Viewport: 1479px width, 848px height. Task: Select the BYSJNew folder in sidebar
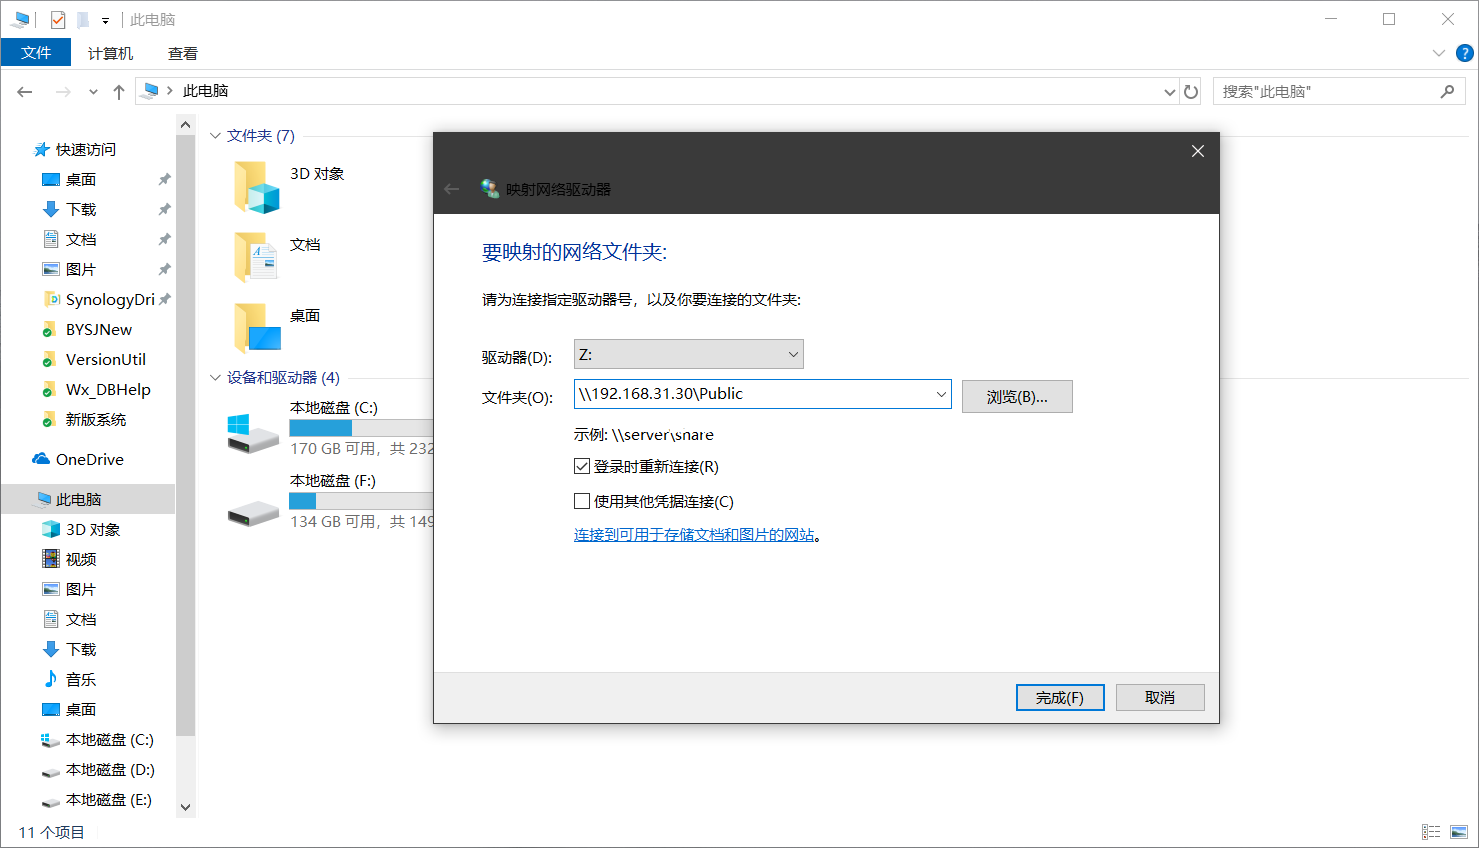point(99,330)
